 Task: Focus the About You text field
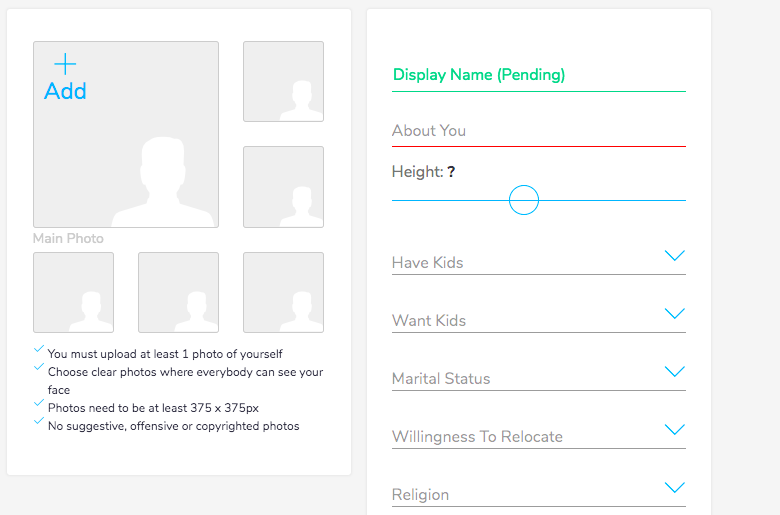tap(538, 131)
